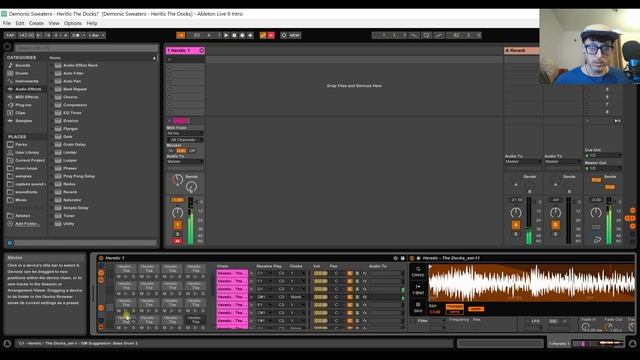Click the Automation Arm button

point(263,36)
